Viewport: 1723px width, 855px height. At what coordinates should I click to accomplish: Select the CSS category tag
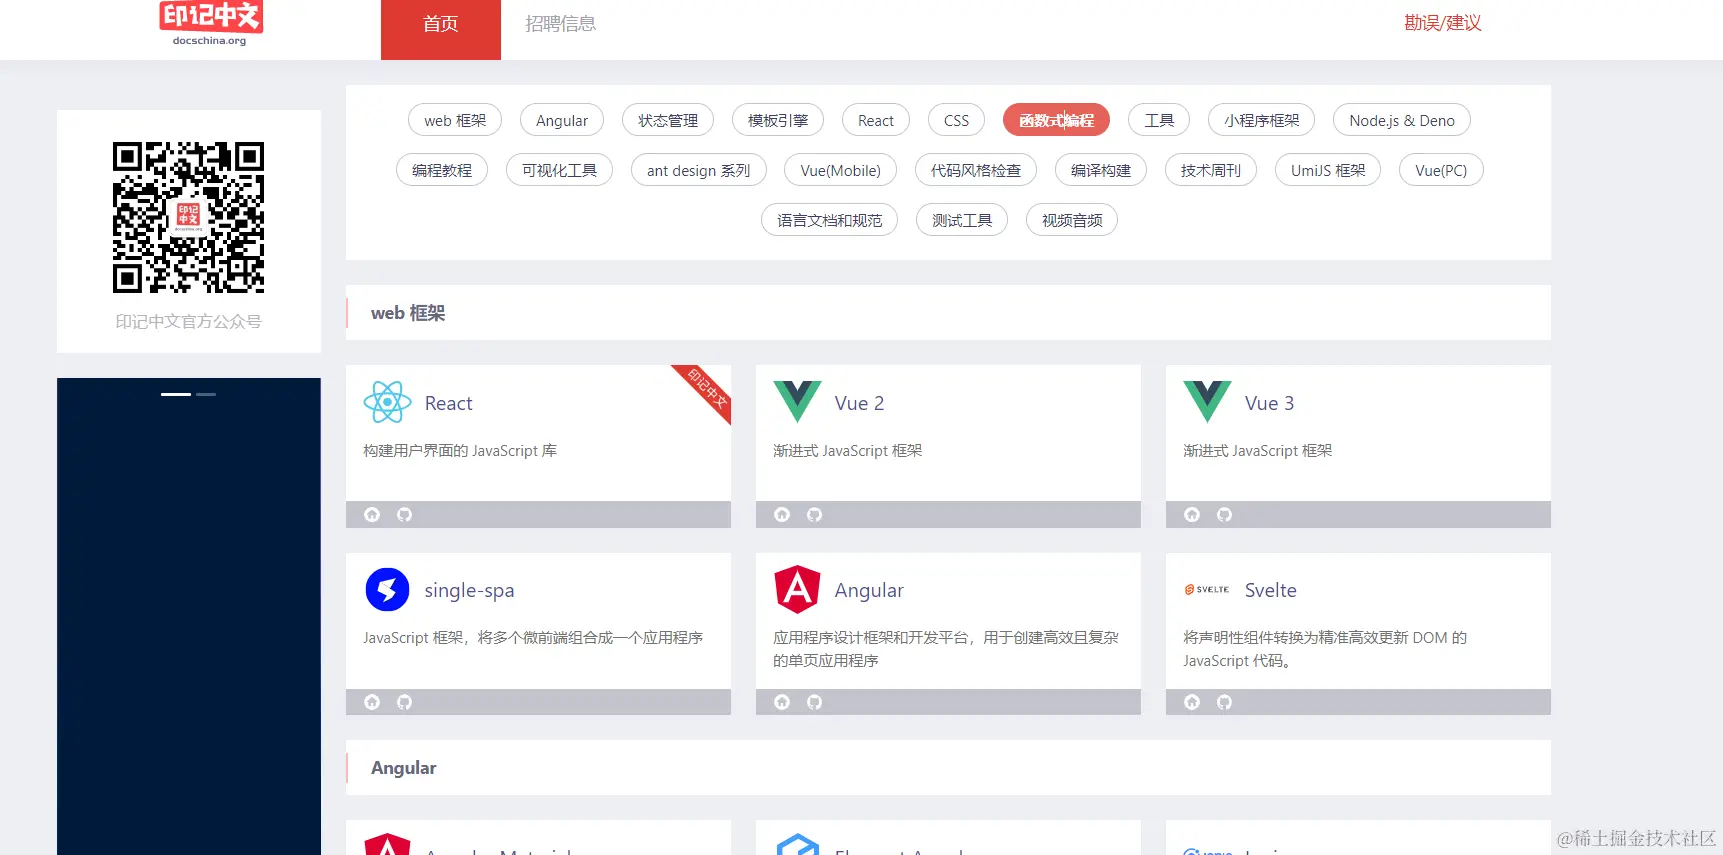tap(956, 120)
